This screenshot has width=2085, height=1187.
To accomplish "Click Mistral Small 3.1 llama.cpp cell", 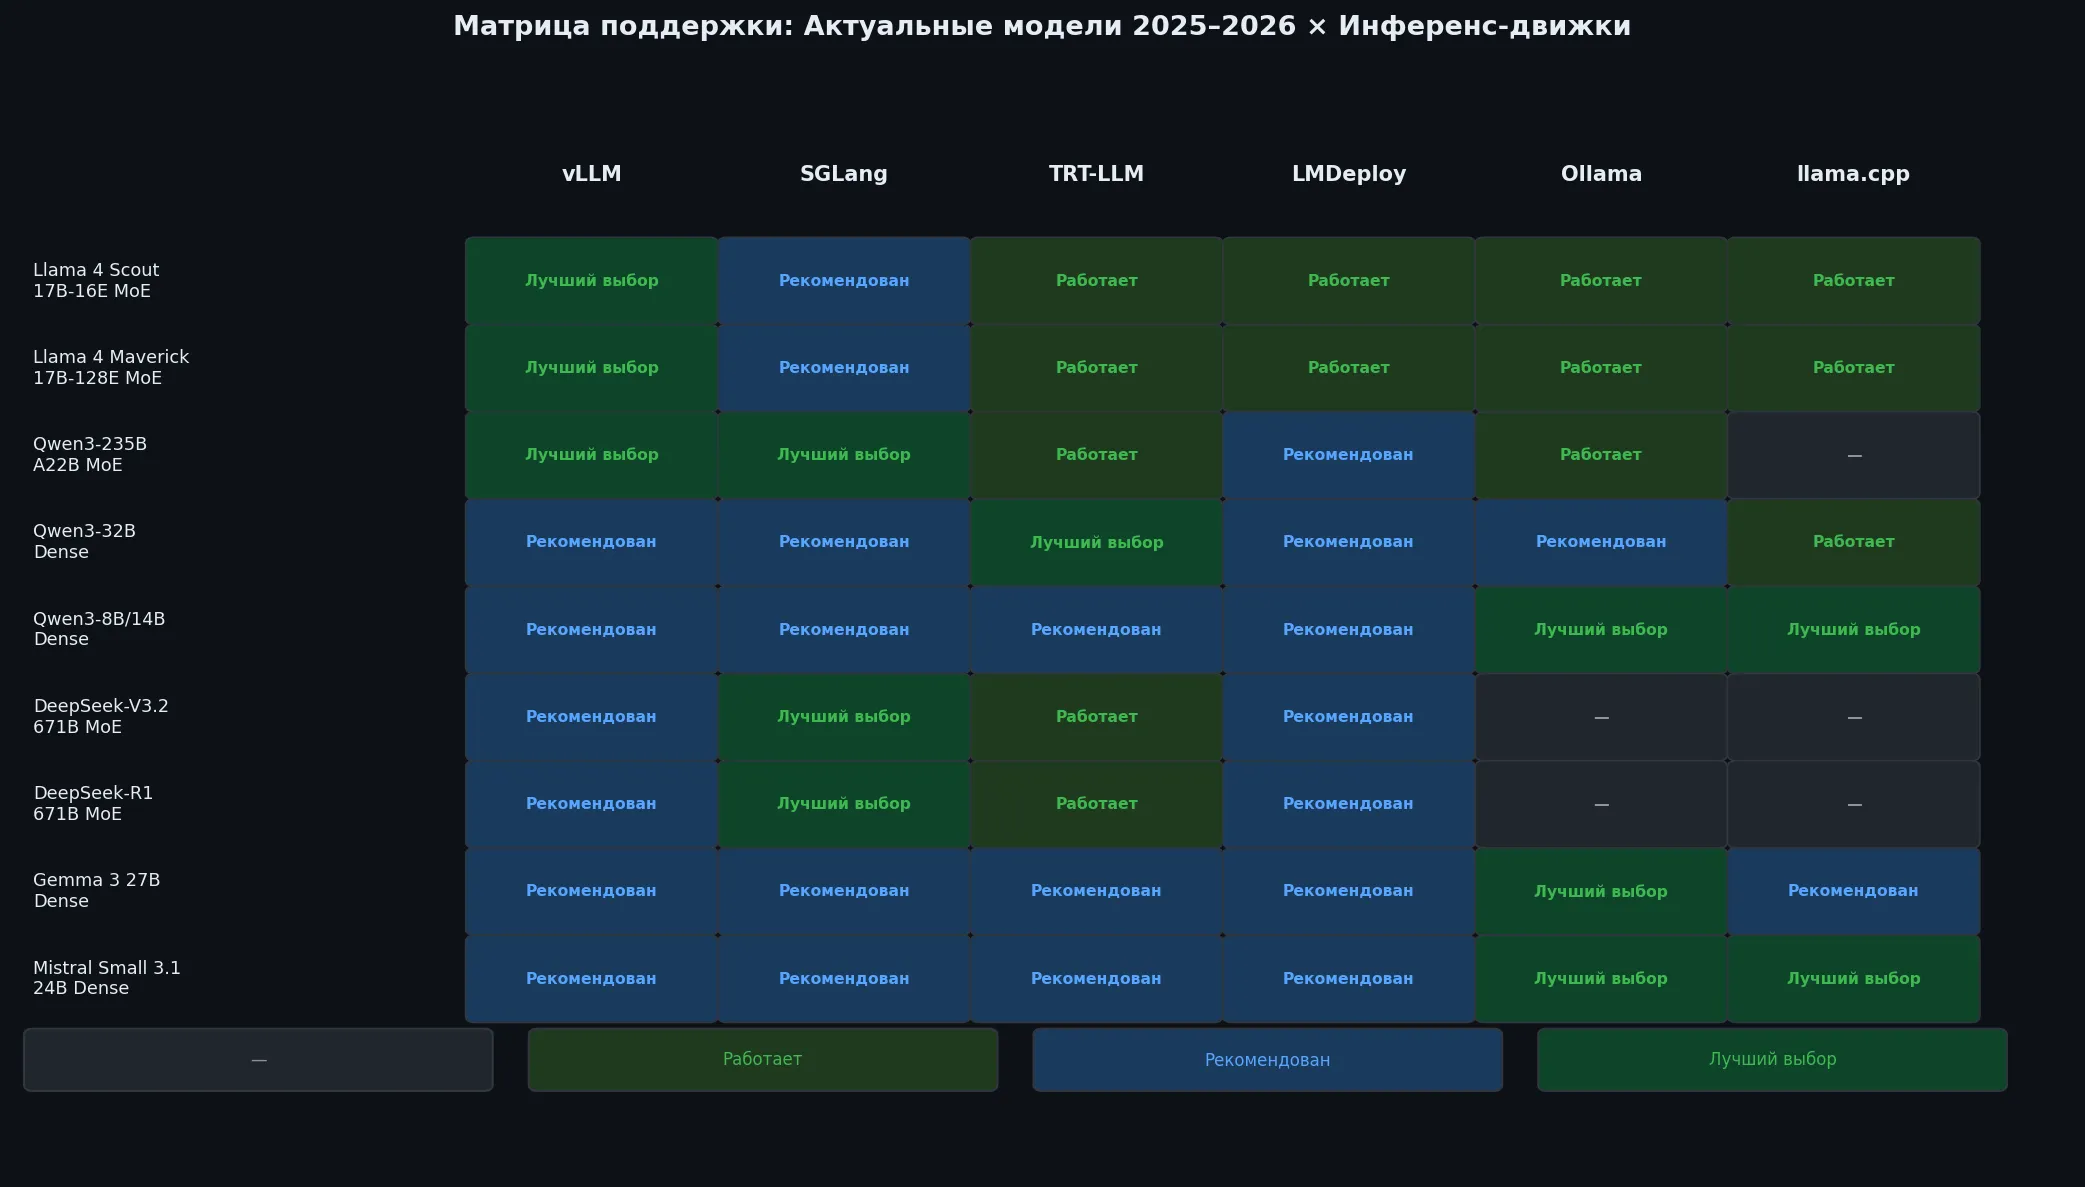I will pyautogui.click(x=1853, y=978).
